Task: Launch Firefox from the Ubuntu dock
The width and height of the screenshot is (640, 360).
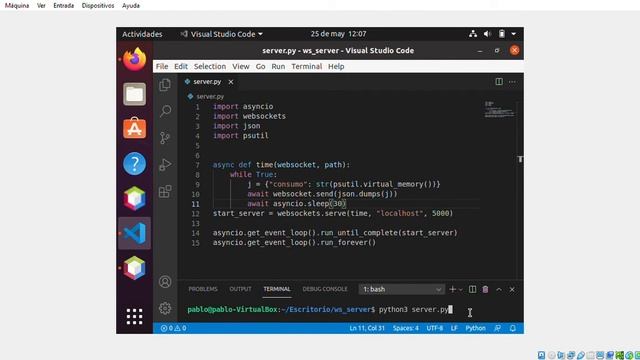Action: pyautogui.click(x=134, y=60)
